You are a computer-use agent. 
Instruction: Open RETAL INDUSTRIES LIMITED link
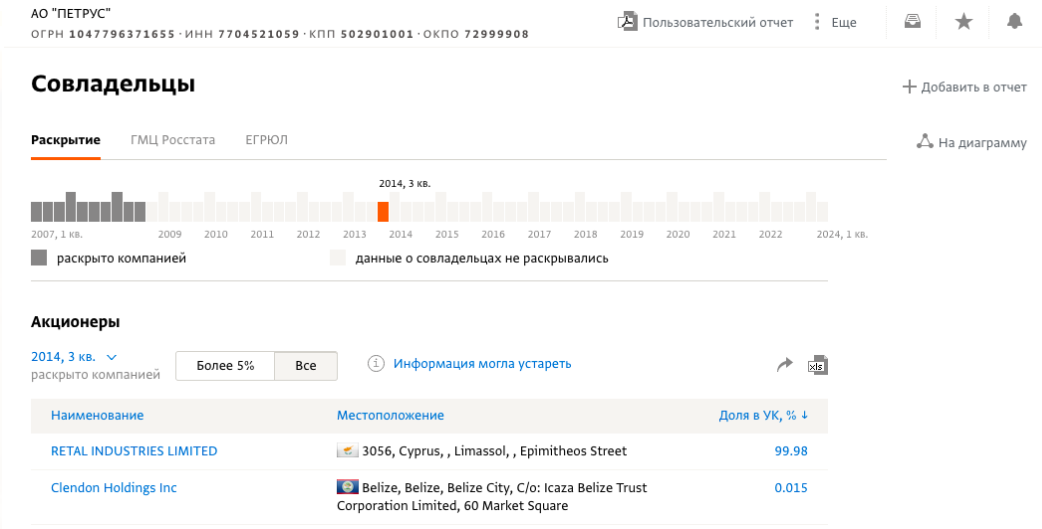[x=134, y=451]
